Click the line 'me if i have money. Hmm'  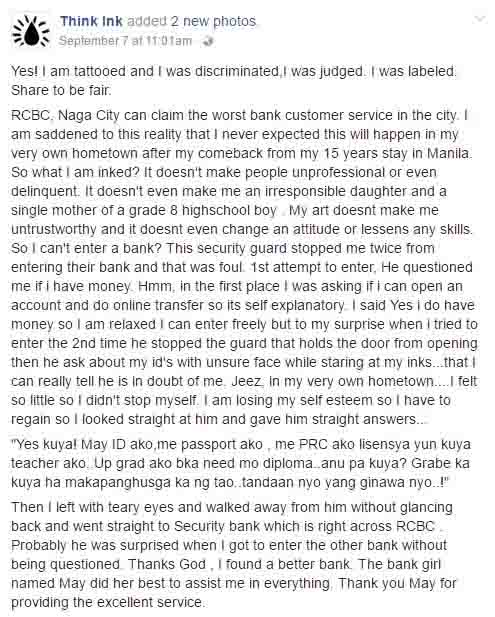(236, 286)
